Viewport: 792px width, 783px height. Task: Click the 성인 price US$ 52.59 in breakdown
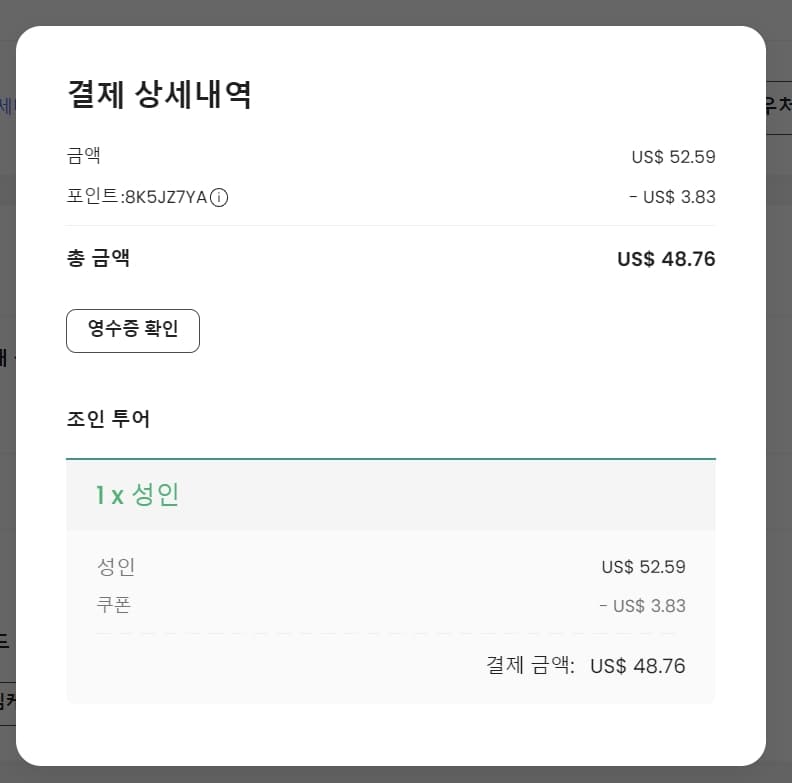coord(643,567)
